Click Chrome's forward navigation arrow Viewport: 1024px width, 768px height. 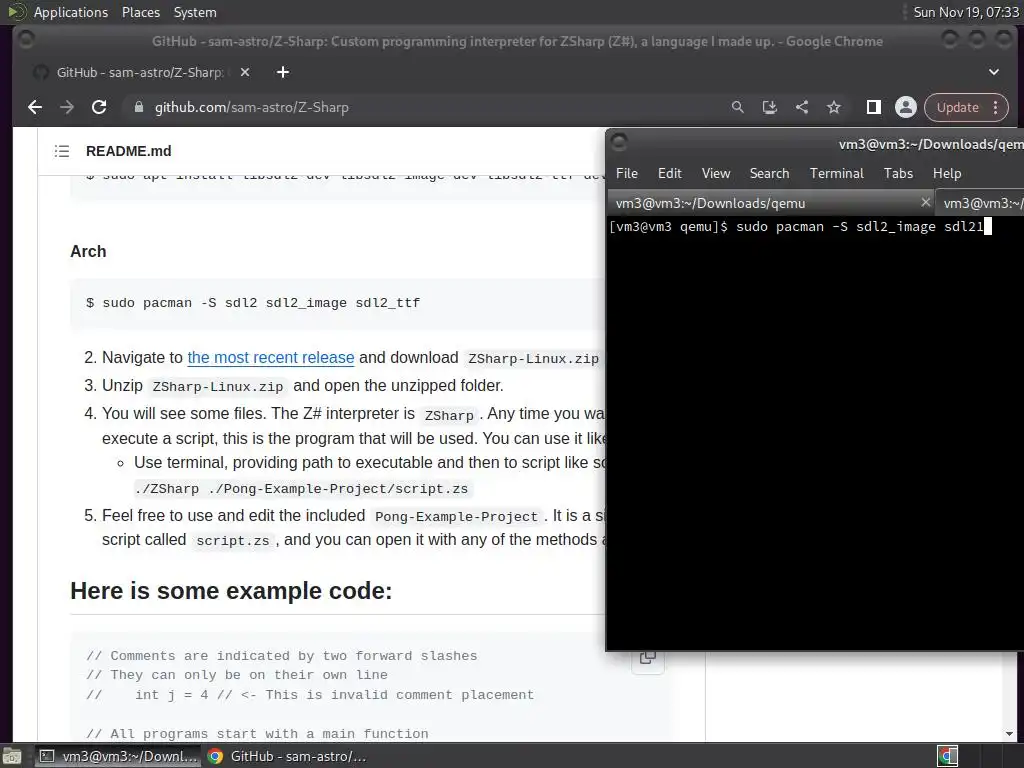(67, 107)
